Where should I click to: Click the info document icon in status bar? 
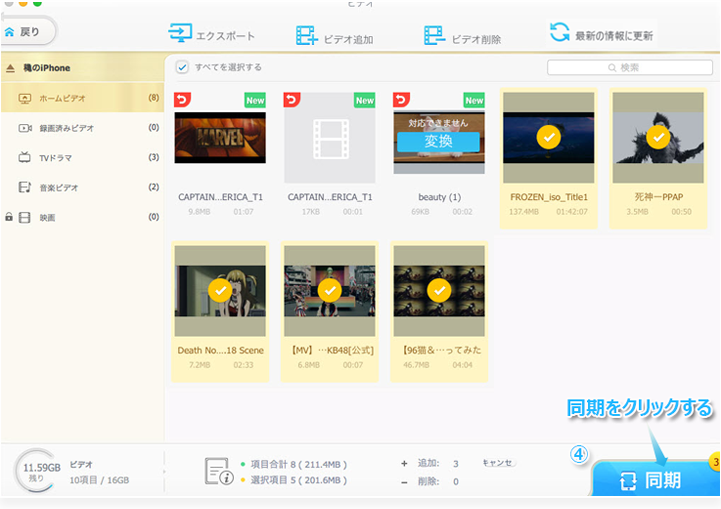coord(218,471)
